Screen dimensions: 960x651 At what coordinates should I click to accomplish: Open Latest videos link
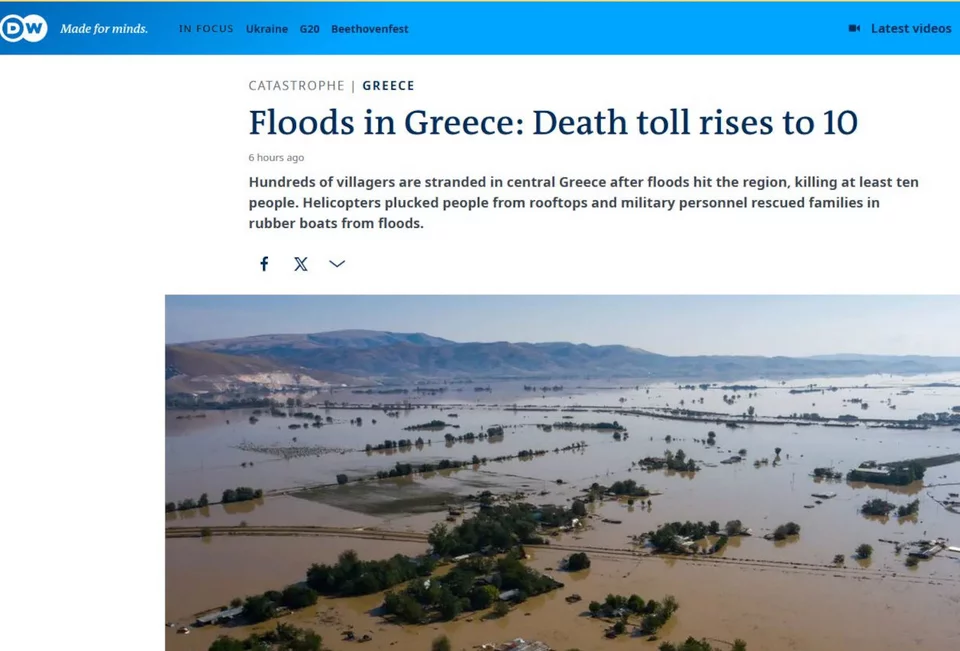(911, 28)
